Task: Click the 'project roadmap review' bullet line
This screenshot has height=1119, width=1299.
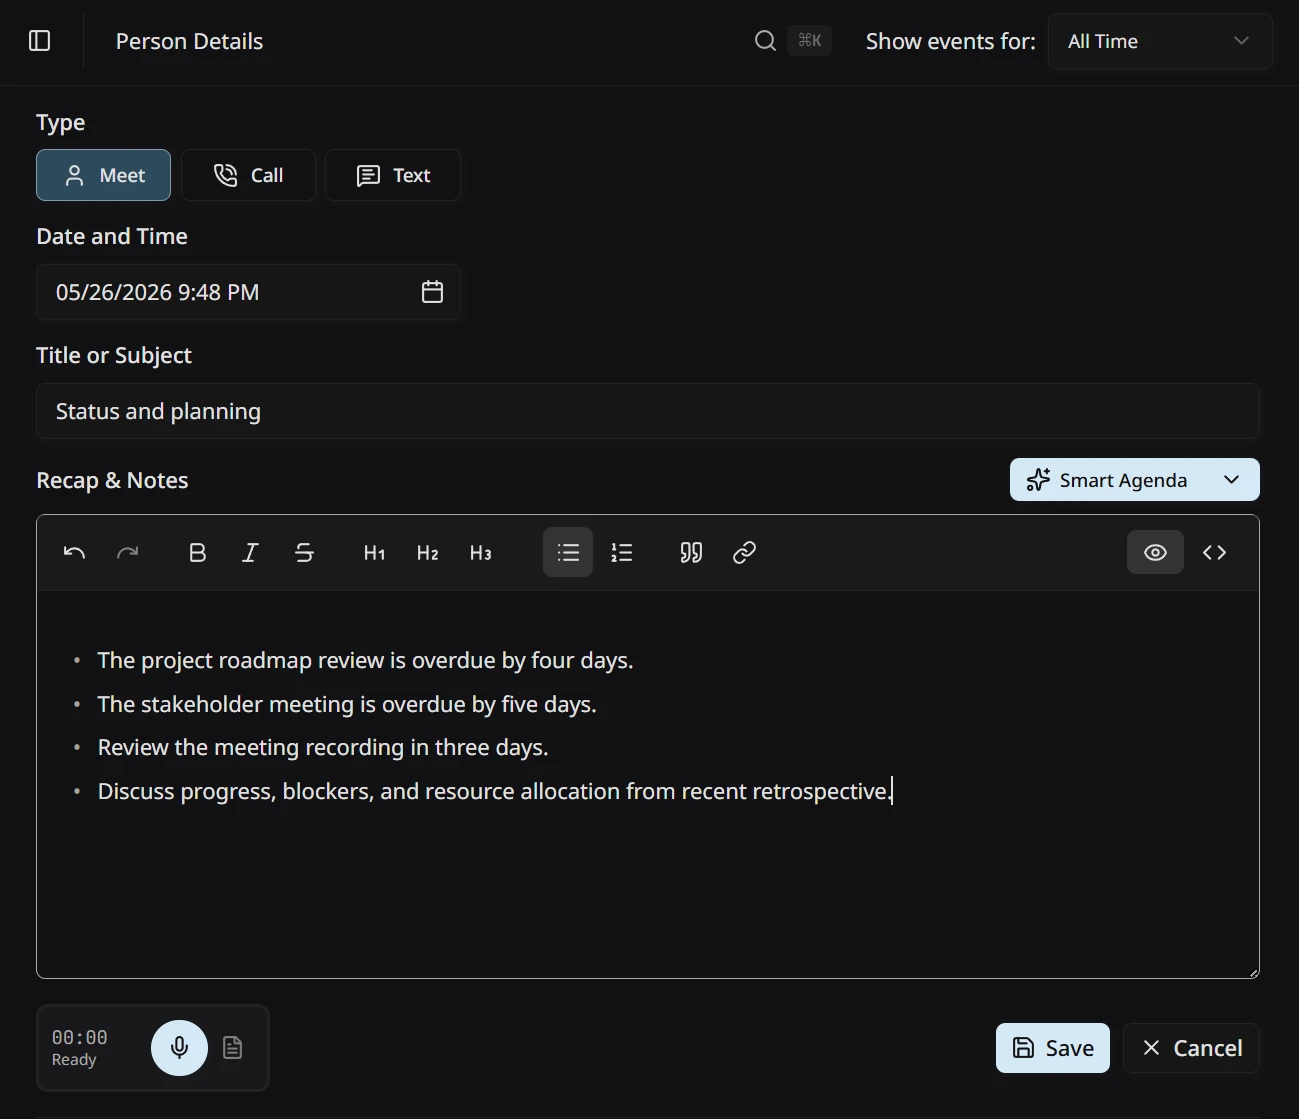Action: click(365, 660)
